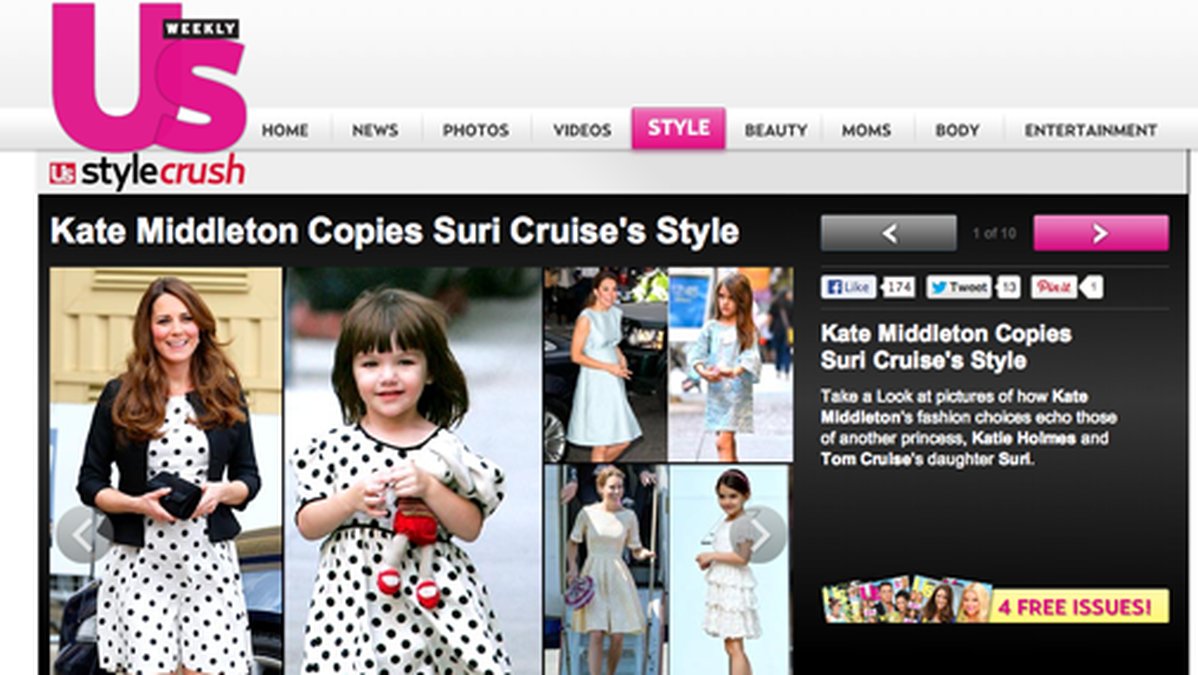Follow the Tom Cruise link in the description

[x=867, y=459]
